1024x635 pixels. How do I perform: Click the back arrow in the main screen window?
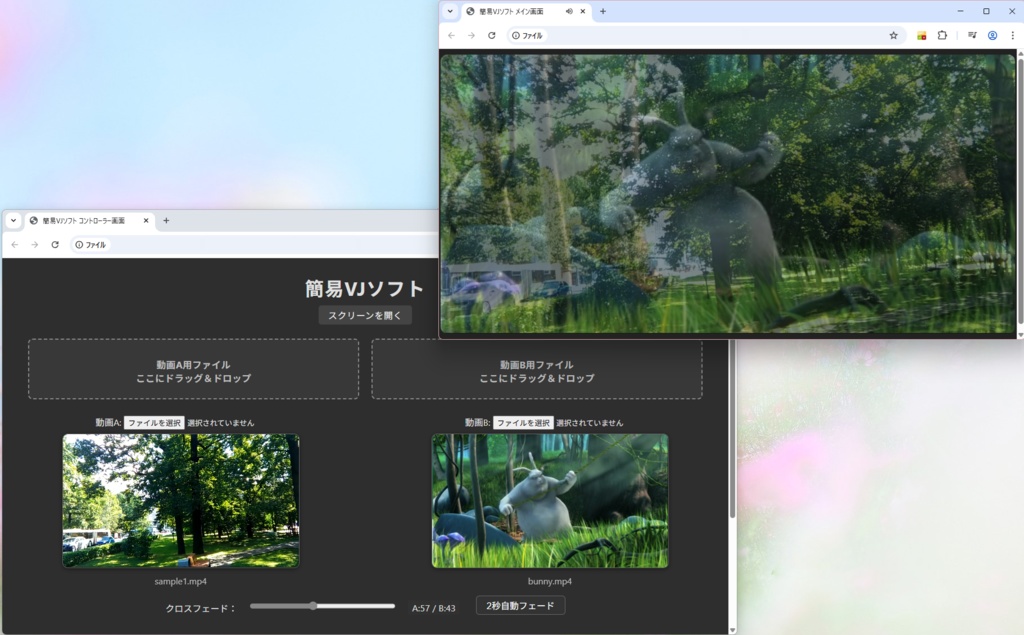[x=451, y=35]
